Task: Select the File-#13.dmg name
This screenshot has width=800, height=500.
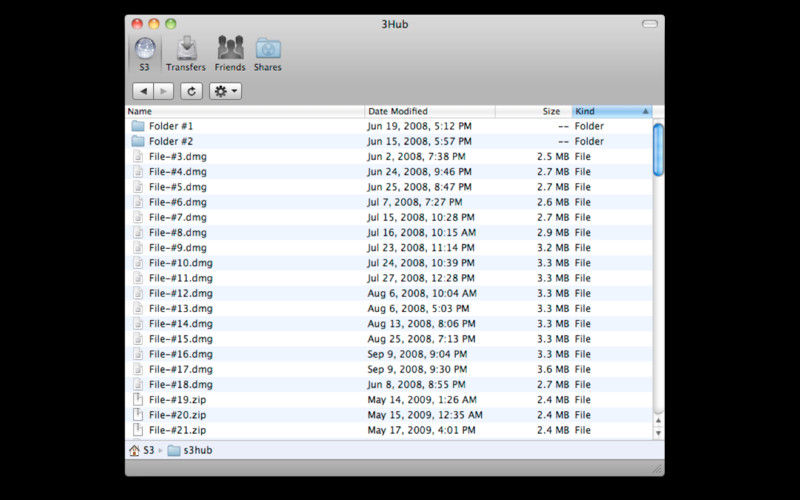Action: tap(181, 309)
